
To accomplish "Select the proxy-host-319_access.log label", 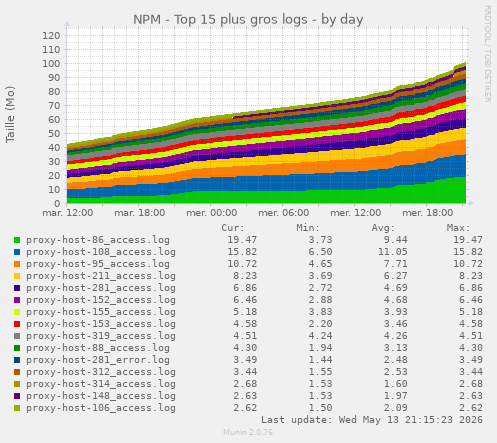I will 101,336.
